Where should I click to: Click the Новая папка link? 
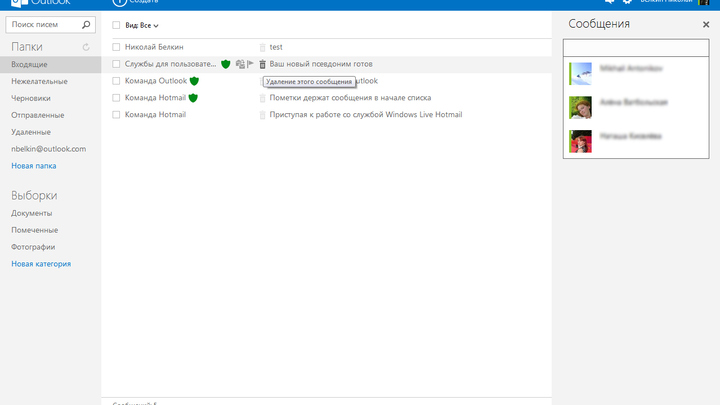[34, 166]
